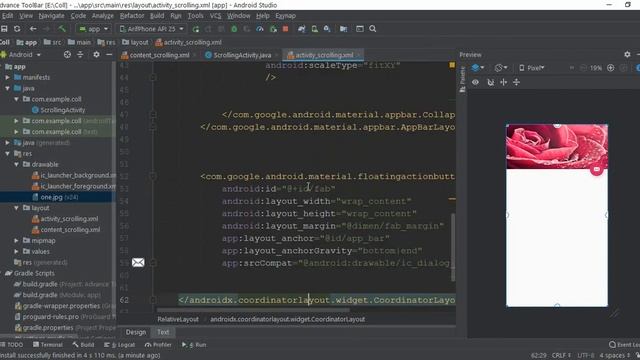Toggle the Preview view options eye icon
Screen dimensions: 640x360
476,82
